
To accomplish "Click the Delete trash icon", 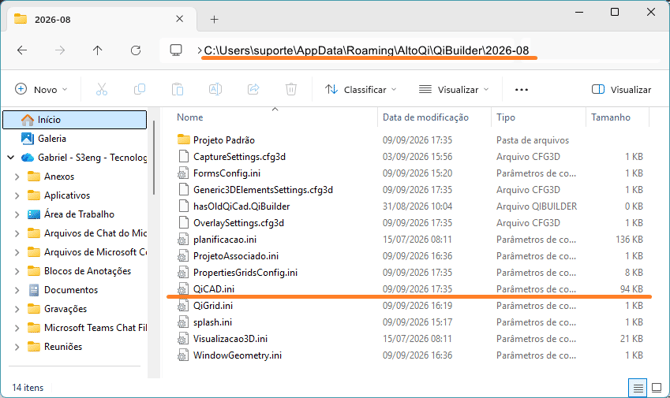I will (x=291, y=89).
